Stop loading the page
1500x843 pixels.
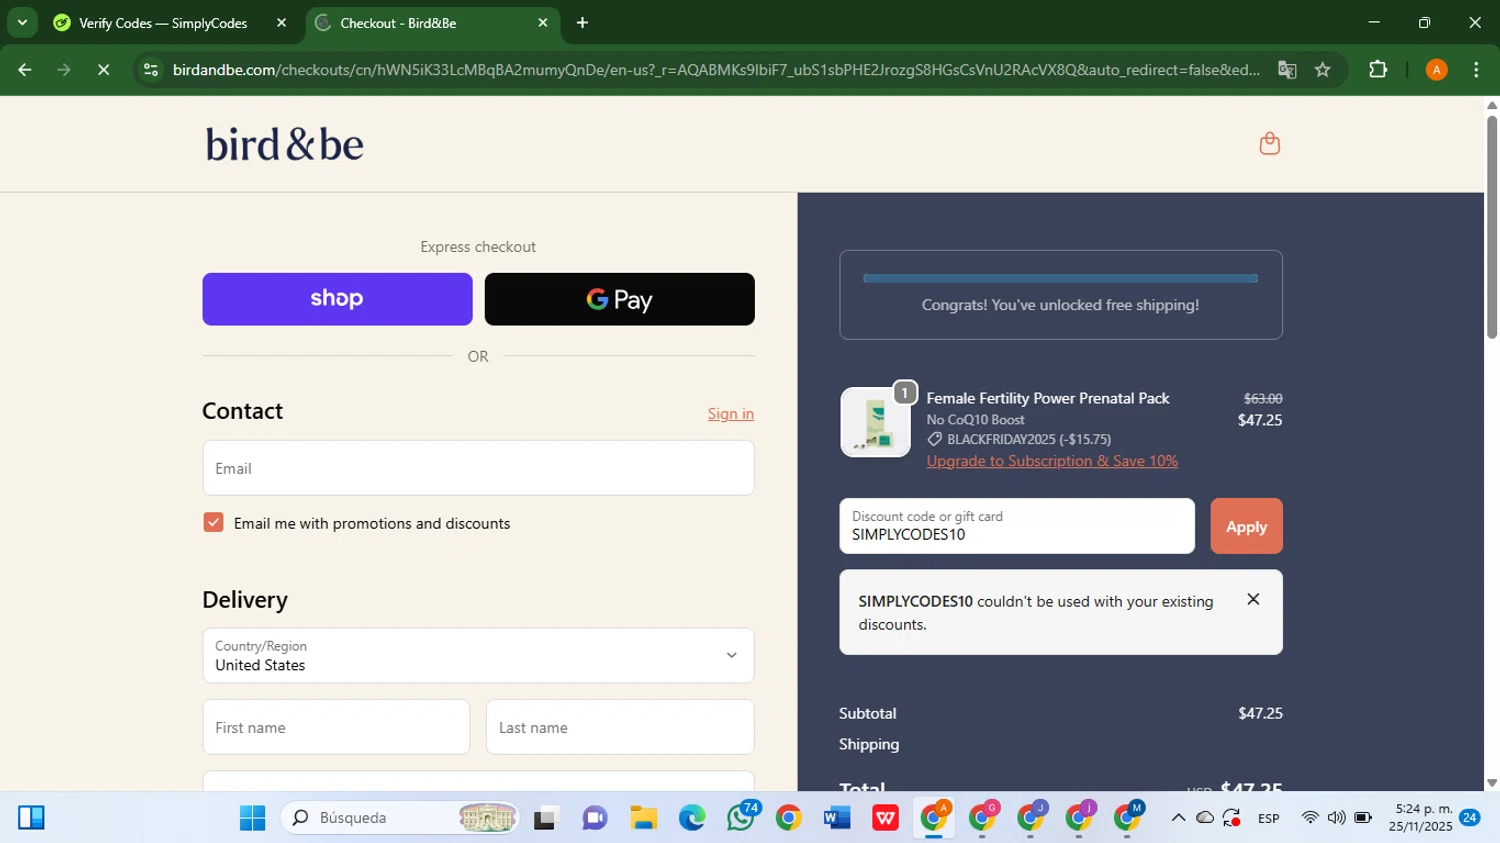(x=103, y=70)
